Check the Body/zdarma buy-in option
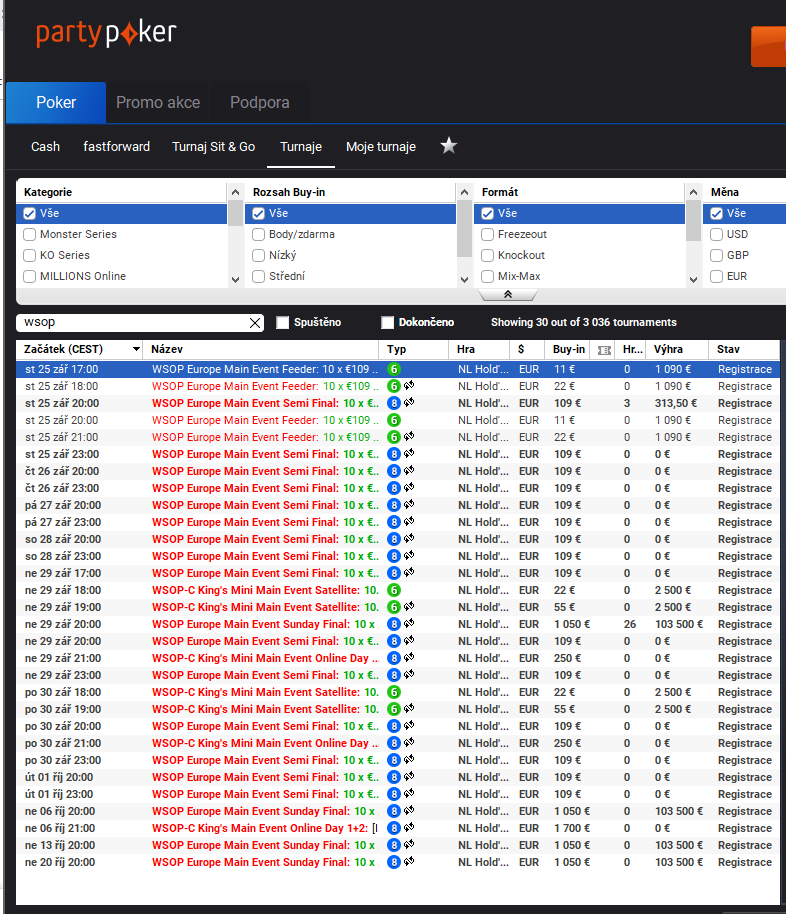The height and width of the screenshot is (914, 786). tap(258, 234)
